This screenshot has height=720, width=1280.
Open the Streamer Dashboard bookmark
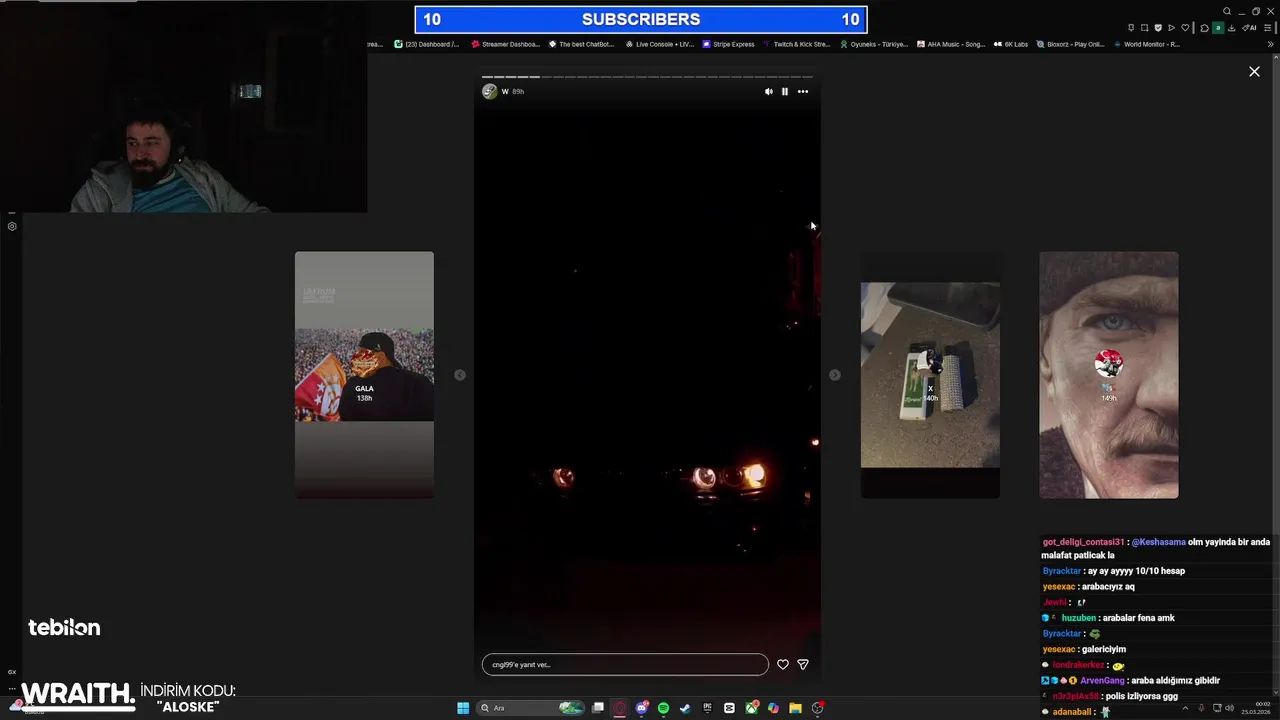point(506,44)
